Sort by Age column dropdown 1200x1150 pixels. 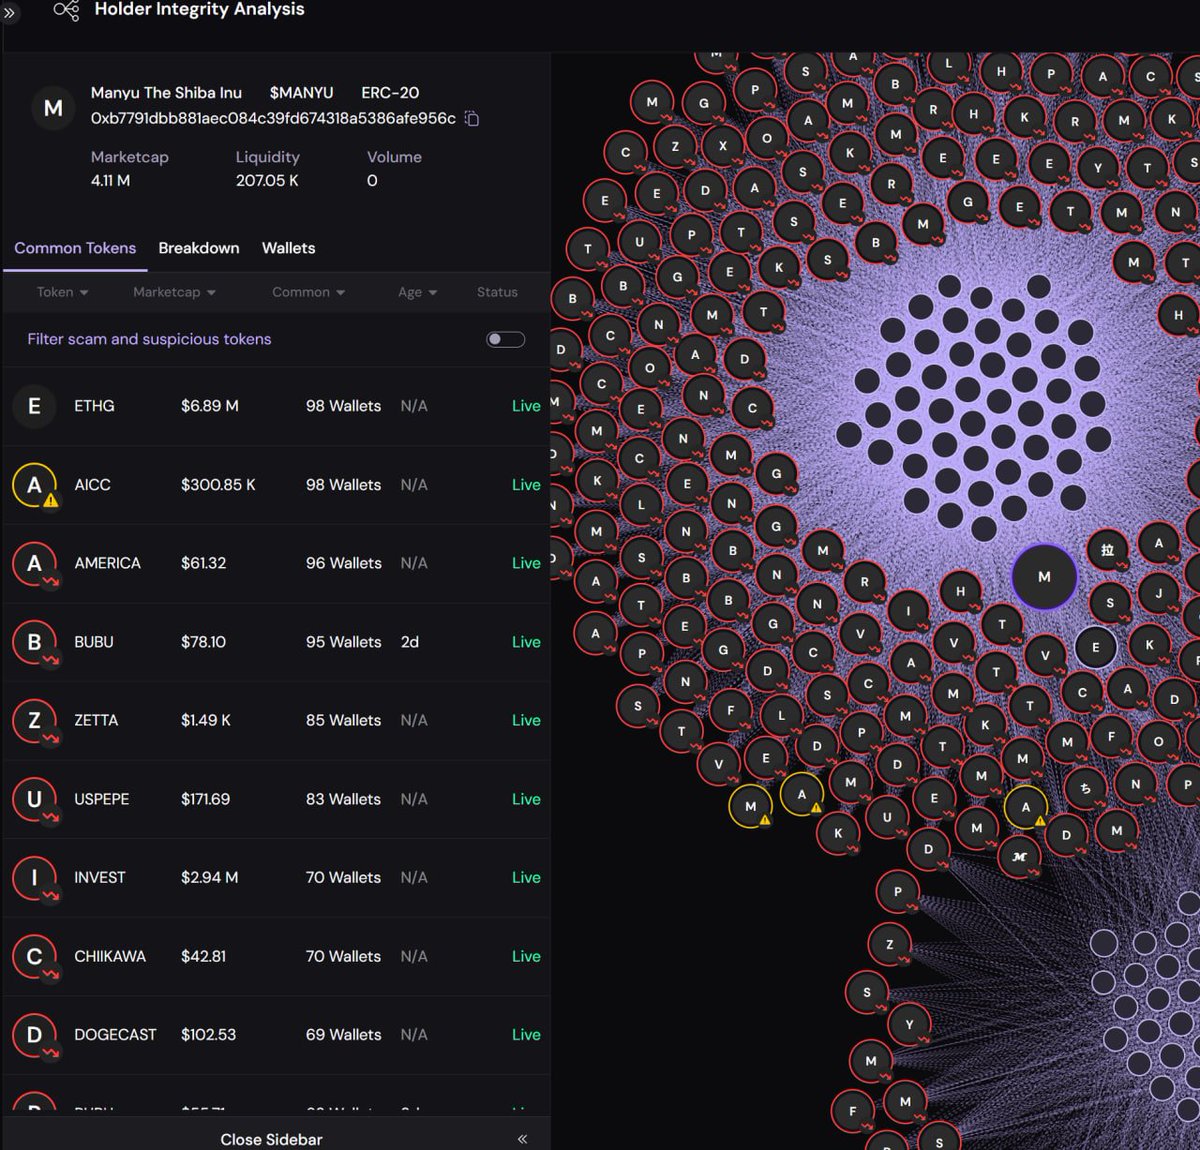(x=417, y=292)
